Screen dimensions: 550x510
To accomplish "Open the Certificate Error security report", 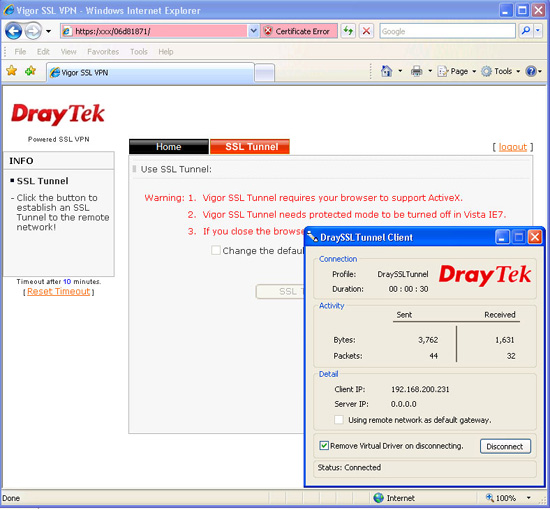I will (x=299, y=31).
